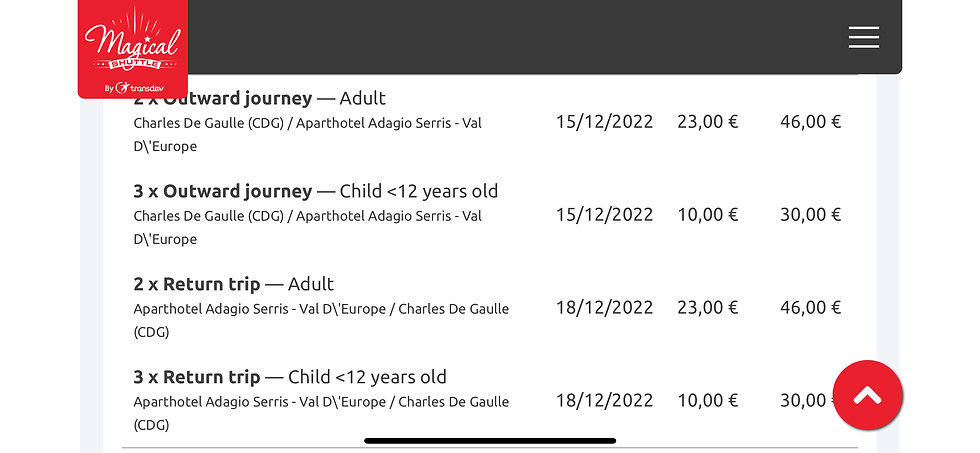Screen dimensions: 980x453
Task: Select the Return trip Child <12 line title
Action: pyautogui.click(x=290, y=377)
